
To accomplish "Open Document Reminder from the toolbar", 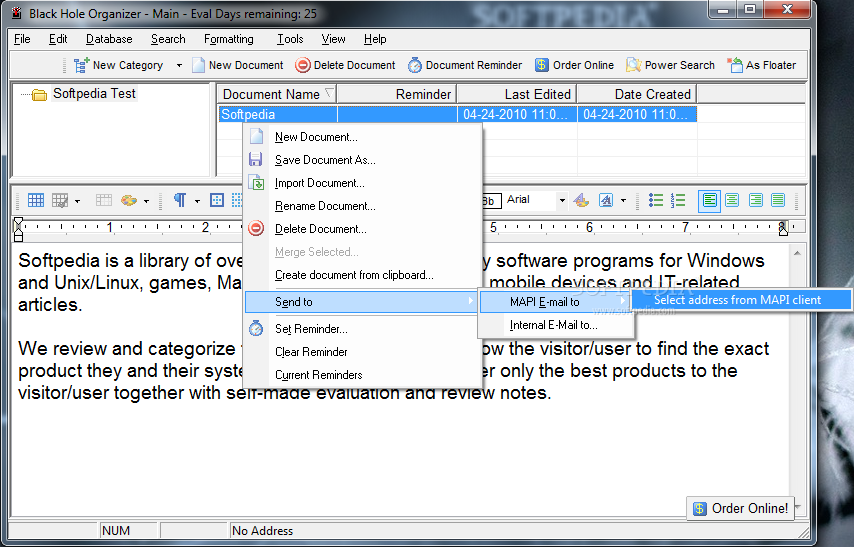I will (465, 65).
